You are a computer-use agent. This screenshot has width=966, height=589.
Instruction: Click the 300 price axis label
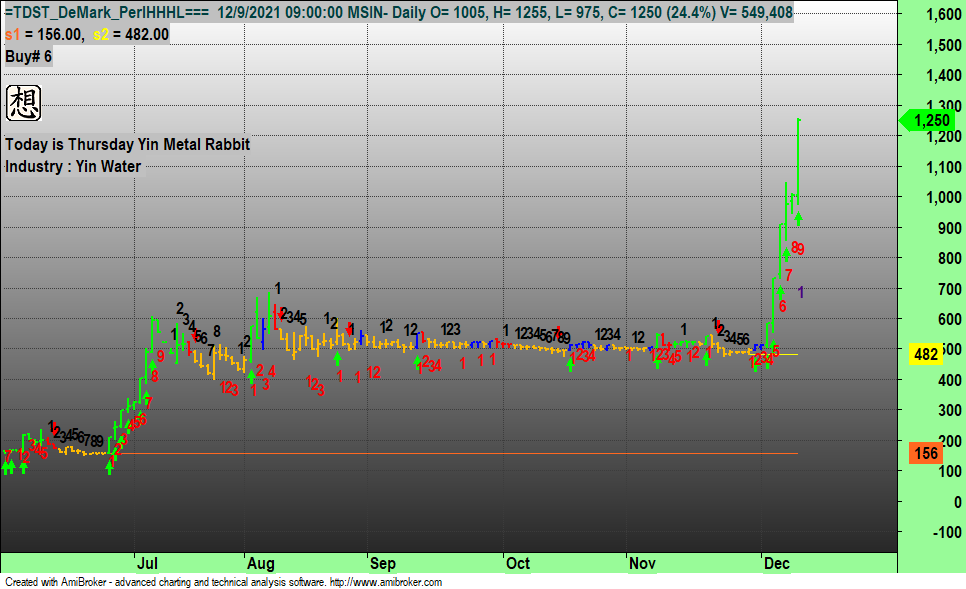pos(949,410)
